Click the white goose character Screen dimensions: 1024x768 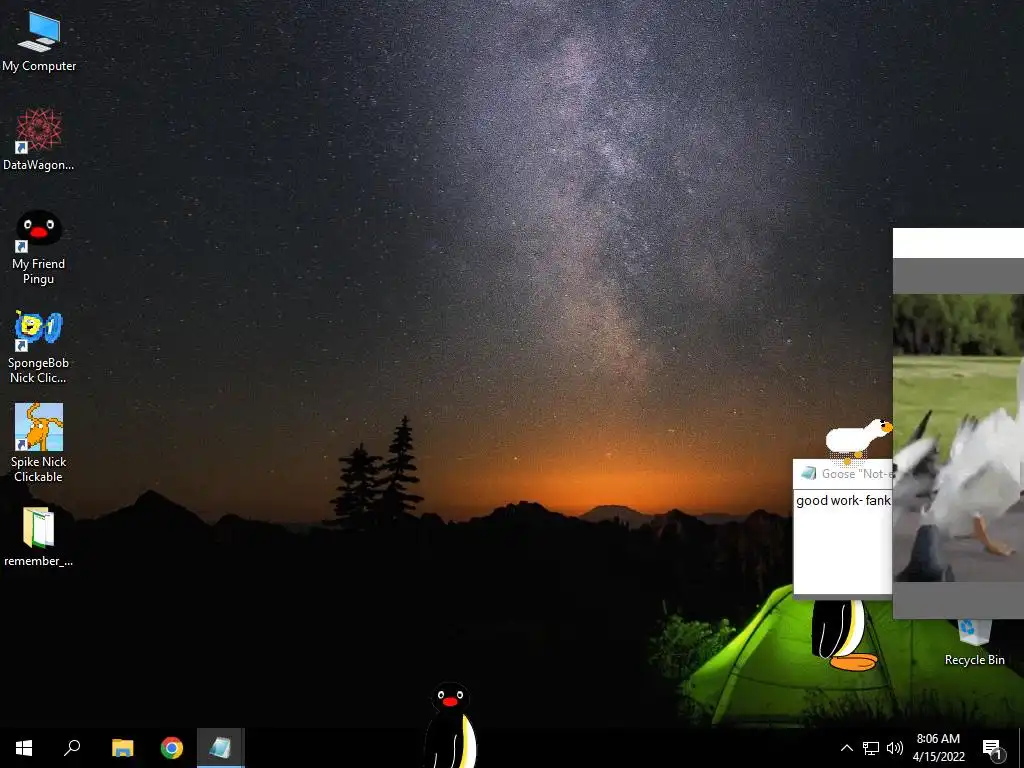[x=858, y=438]
